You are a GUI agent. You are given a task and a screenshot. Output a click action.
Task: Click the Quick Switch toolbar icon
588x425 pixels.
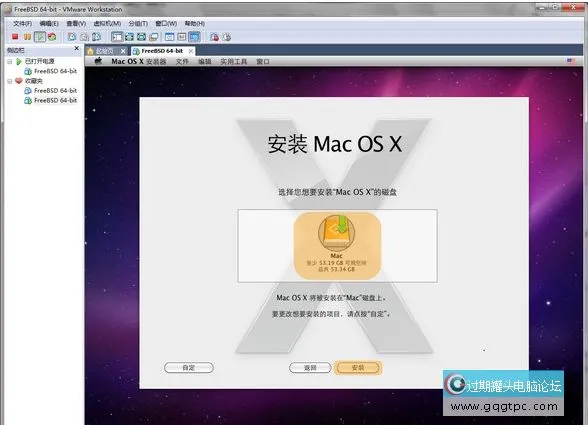coord(141,37)
